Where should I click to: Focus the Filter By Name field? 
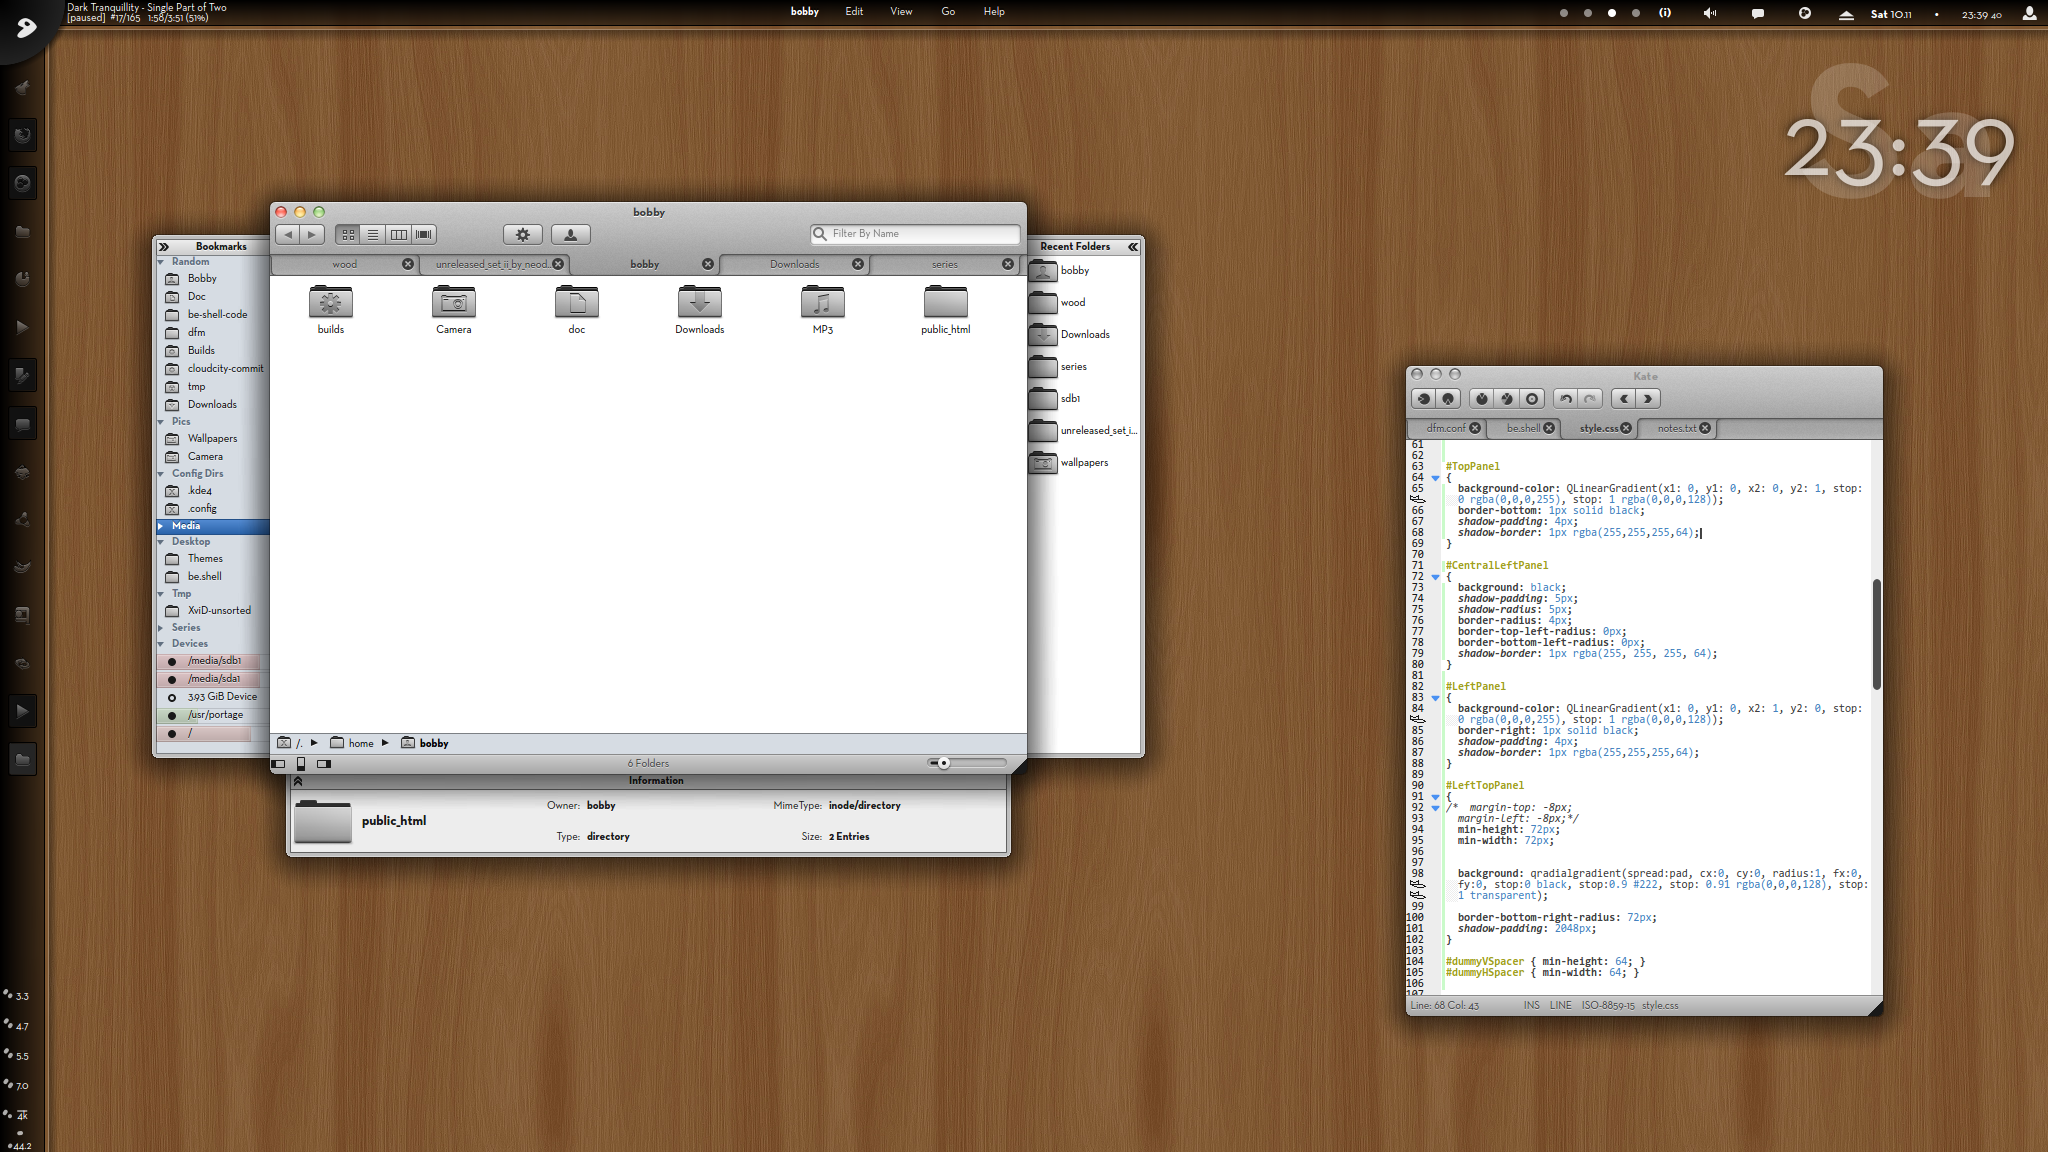pyautogui.click(x=915, y=234)
